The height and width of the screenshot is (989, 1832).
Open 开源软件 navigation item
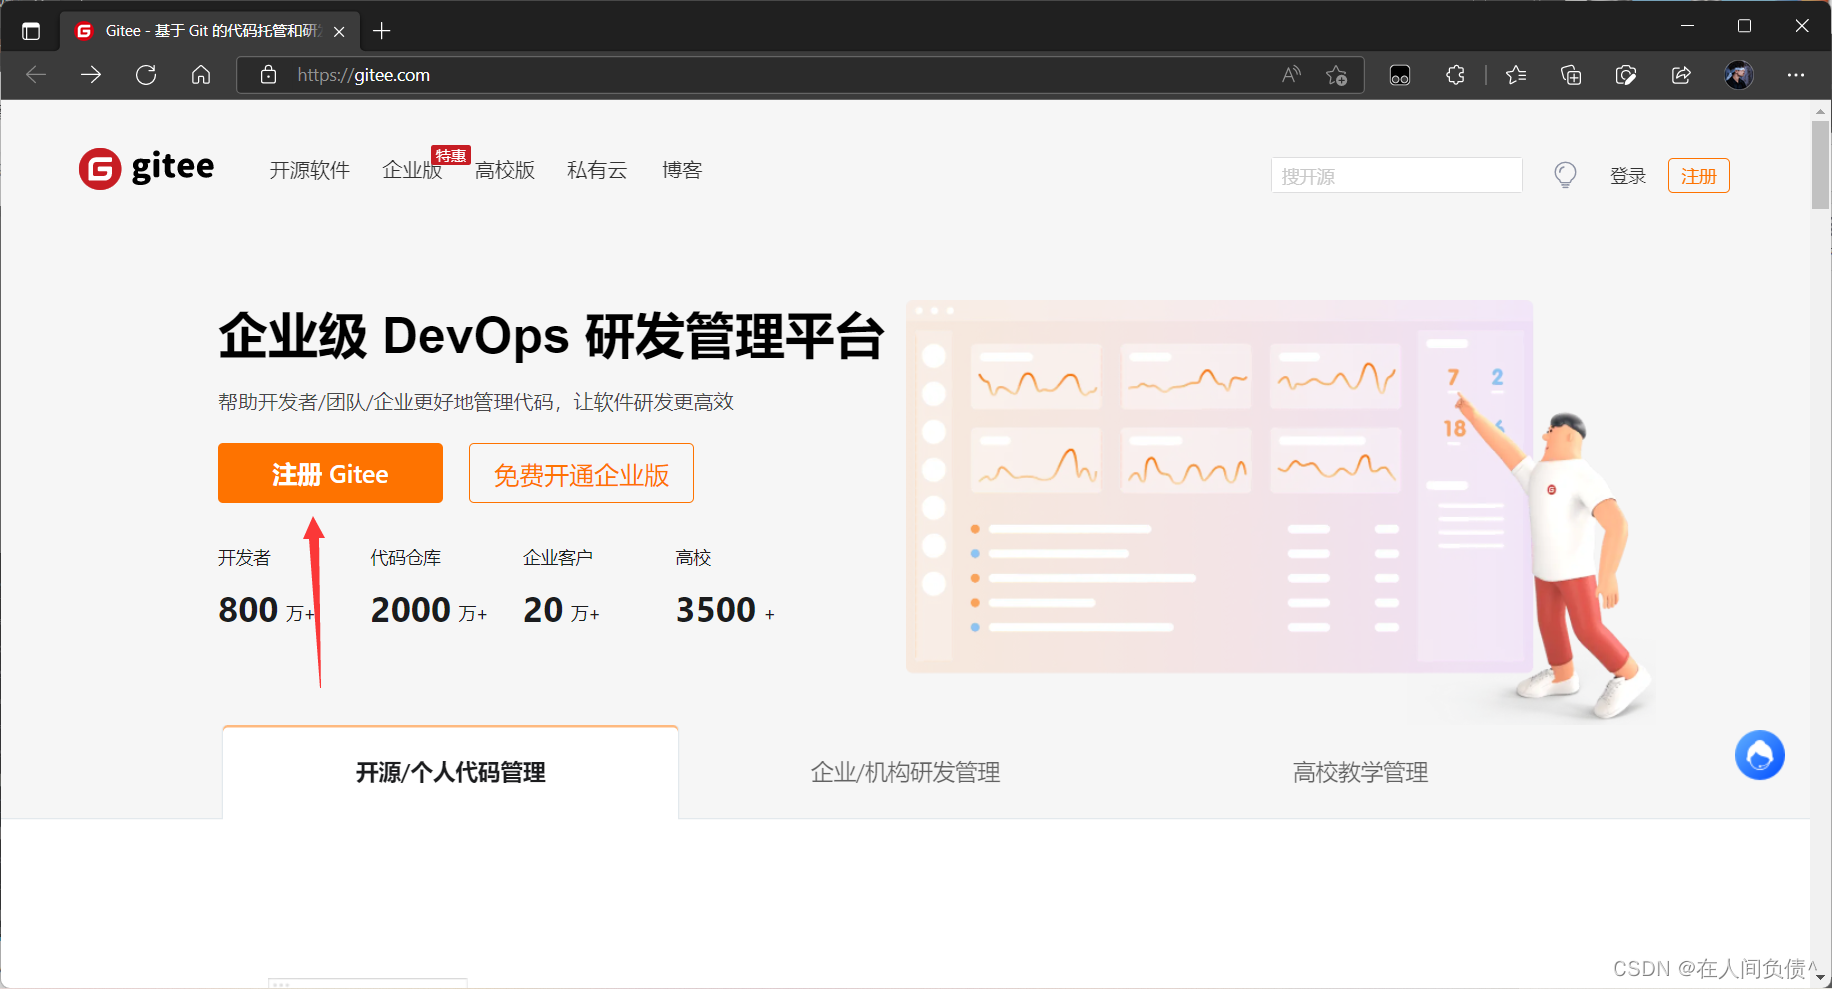pyautogui.click(x=310, y=170)
